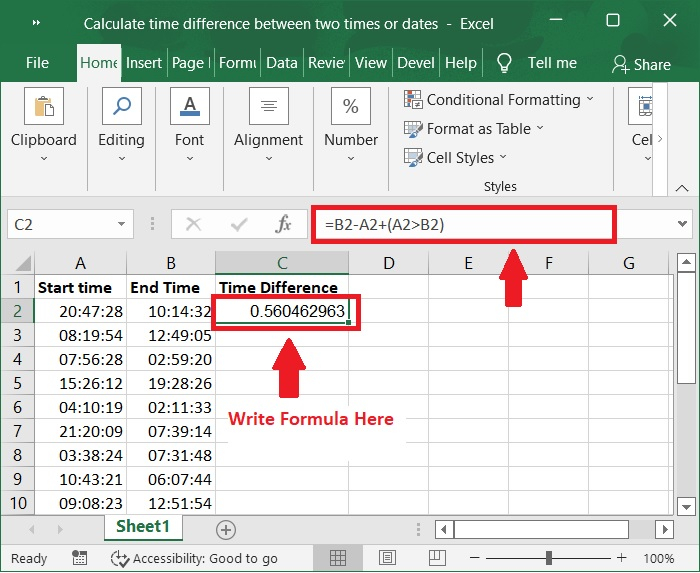
Task: Collapse the ribbon with caret arrow
Action: point(682,188)
